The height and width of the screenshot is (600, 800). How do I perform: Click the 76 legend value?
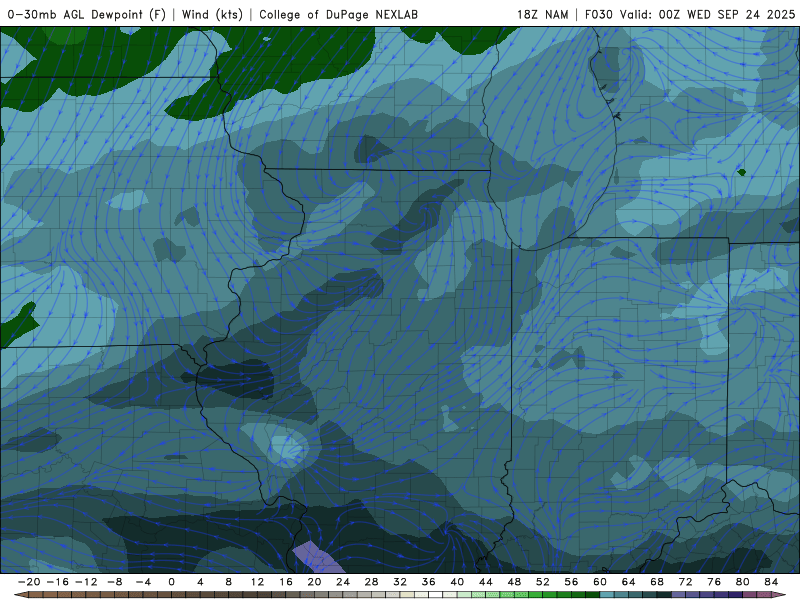tap(714, 582)
